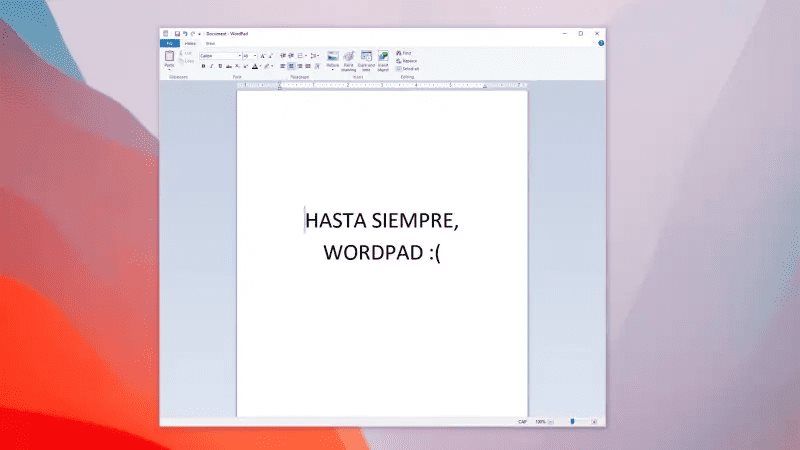This screenshot has height=450, width=800.
Task: Open the Calibri font family dropdown
Action: pos(219,56)
